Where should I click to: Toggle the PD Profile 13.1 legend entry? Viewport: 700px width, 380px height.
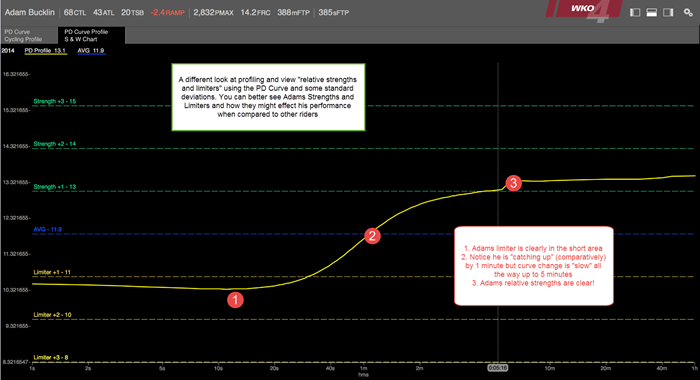click(x=45, y=51)
